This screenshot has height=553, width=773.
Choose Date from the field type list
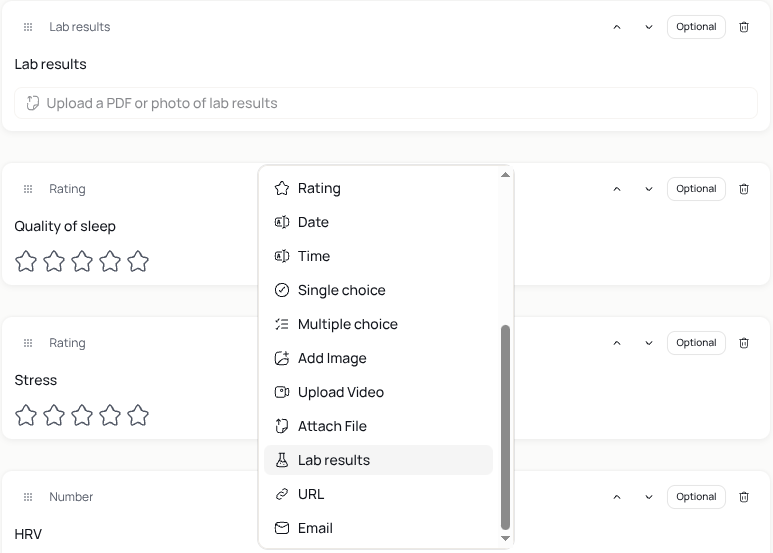point(378,222)
